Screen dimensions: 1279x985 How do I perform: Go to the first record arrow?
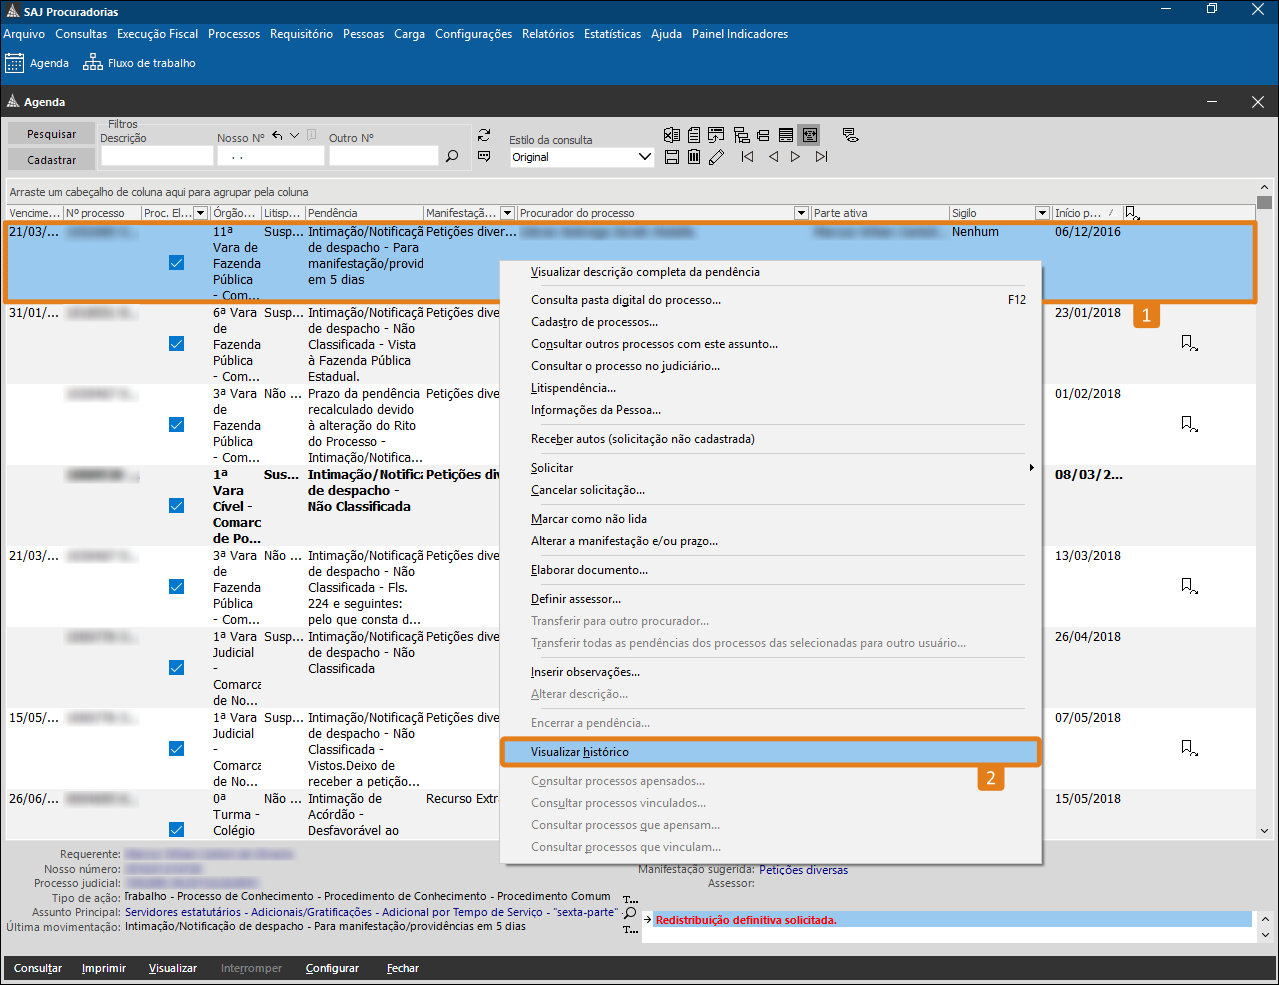747,157
